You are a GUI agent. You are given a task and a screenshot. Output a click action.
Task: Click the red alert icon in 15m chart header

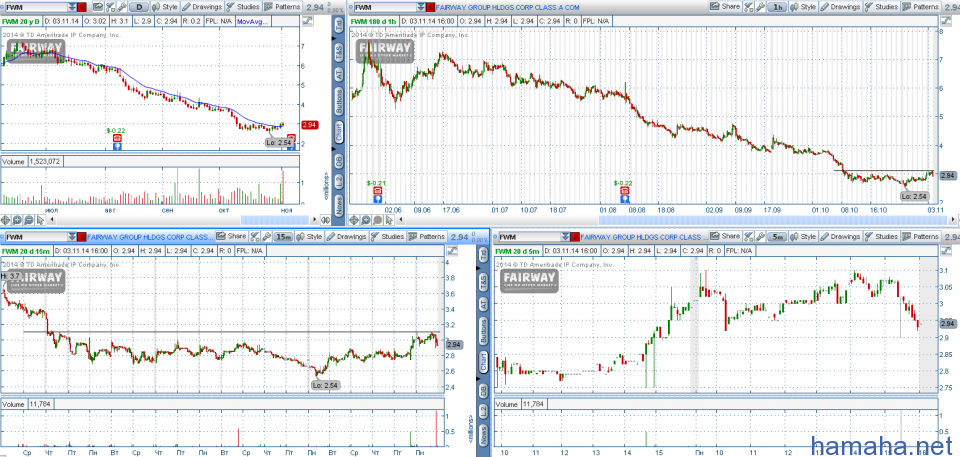(81, 236)
